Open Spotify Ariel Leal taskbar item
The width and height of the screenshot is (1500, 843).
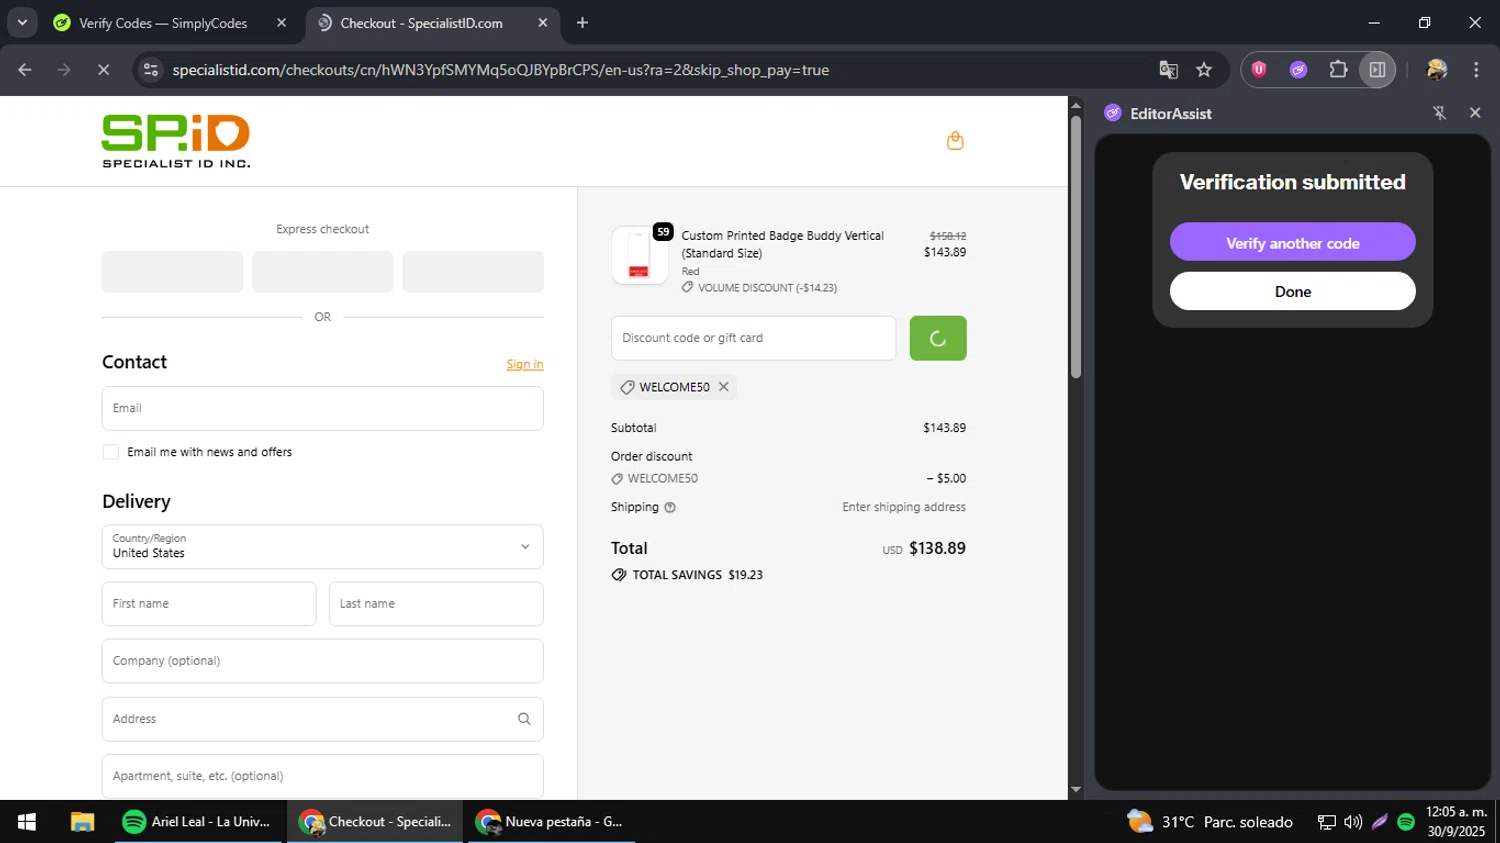coord(197,822)
